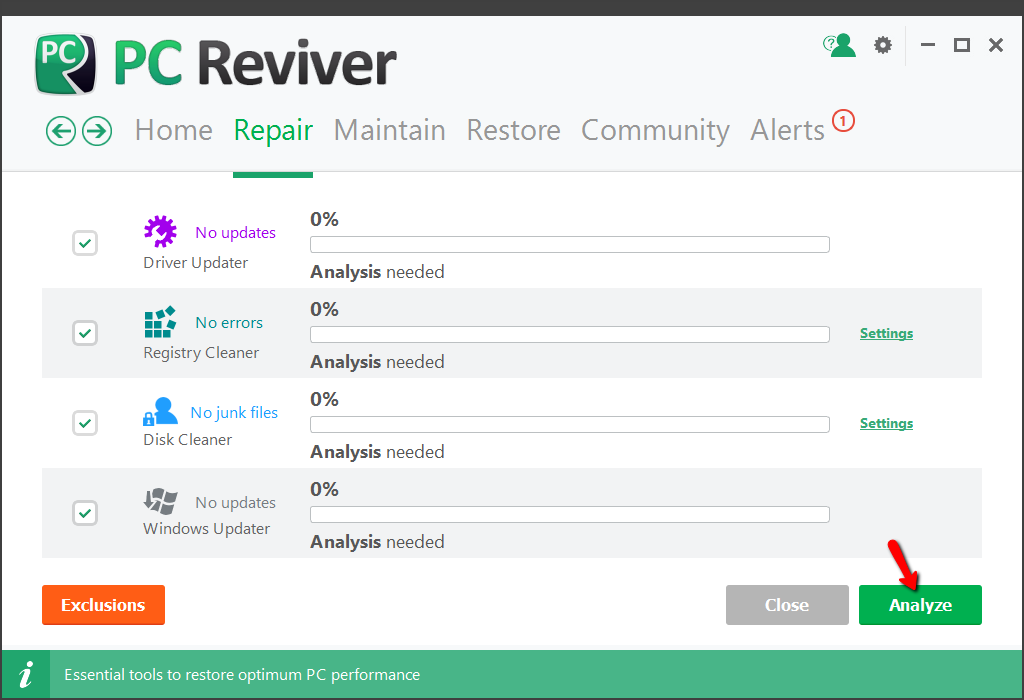Open the user account help icon
1024x700 pixels.
click(x=840, y=45)
